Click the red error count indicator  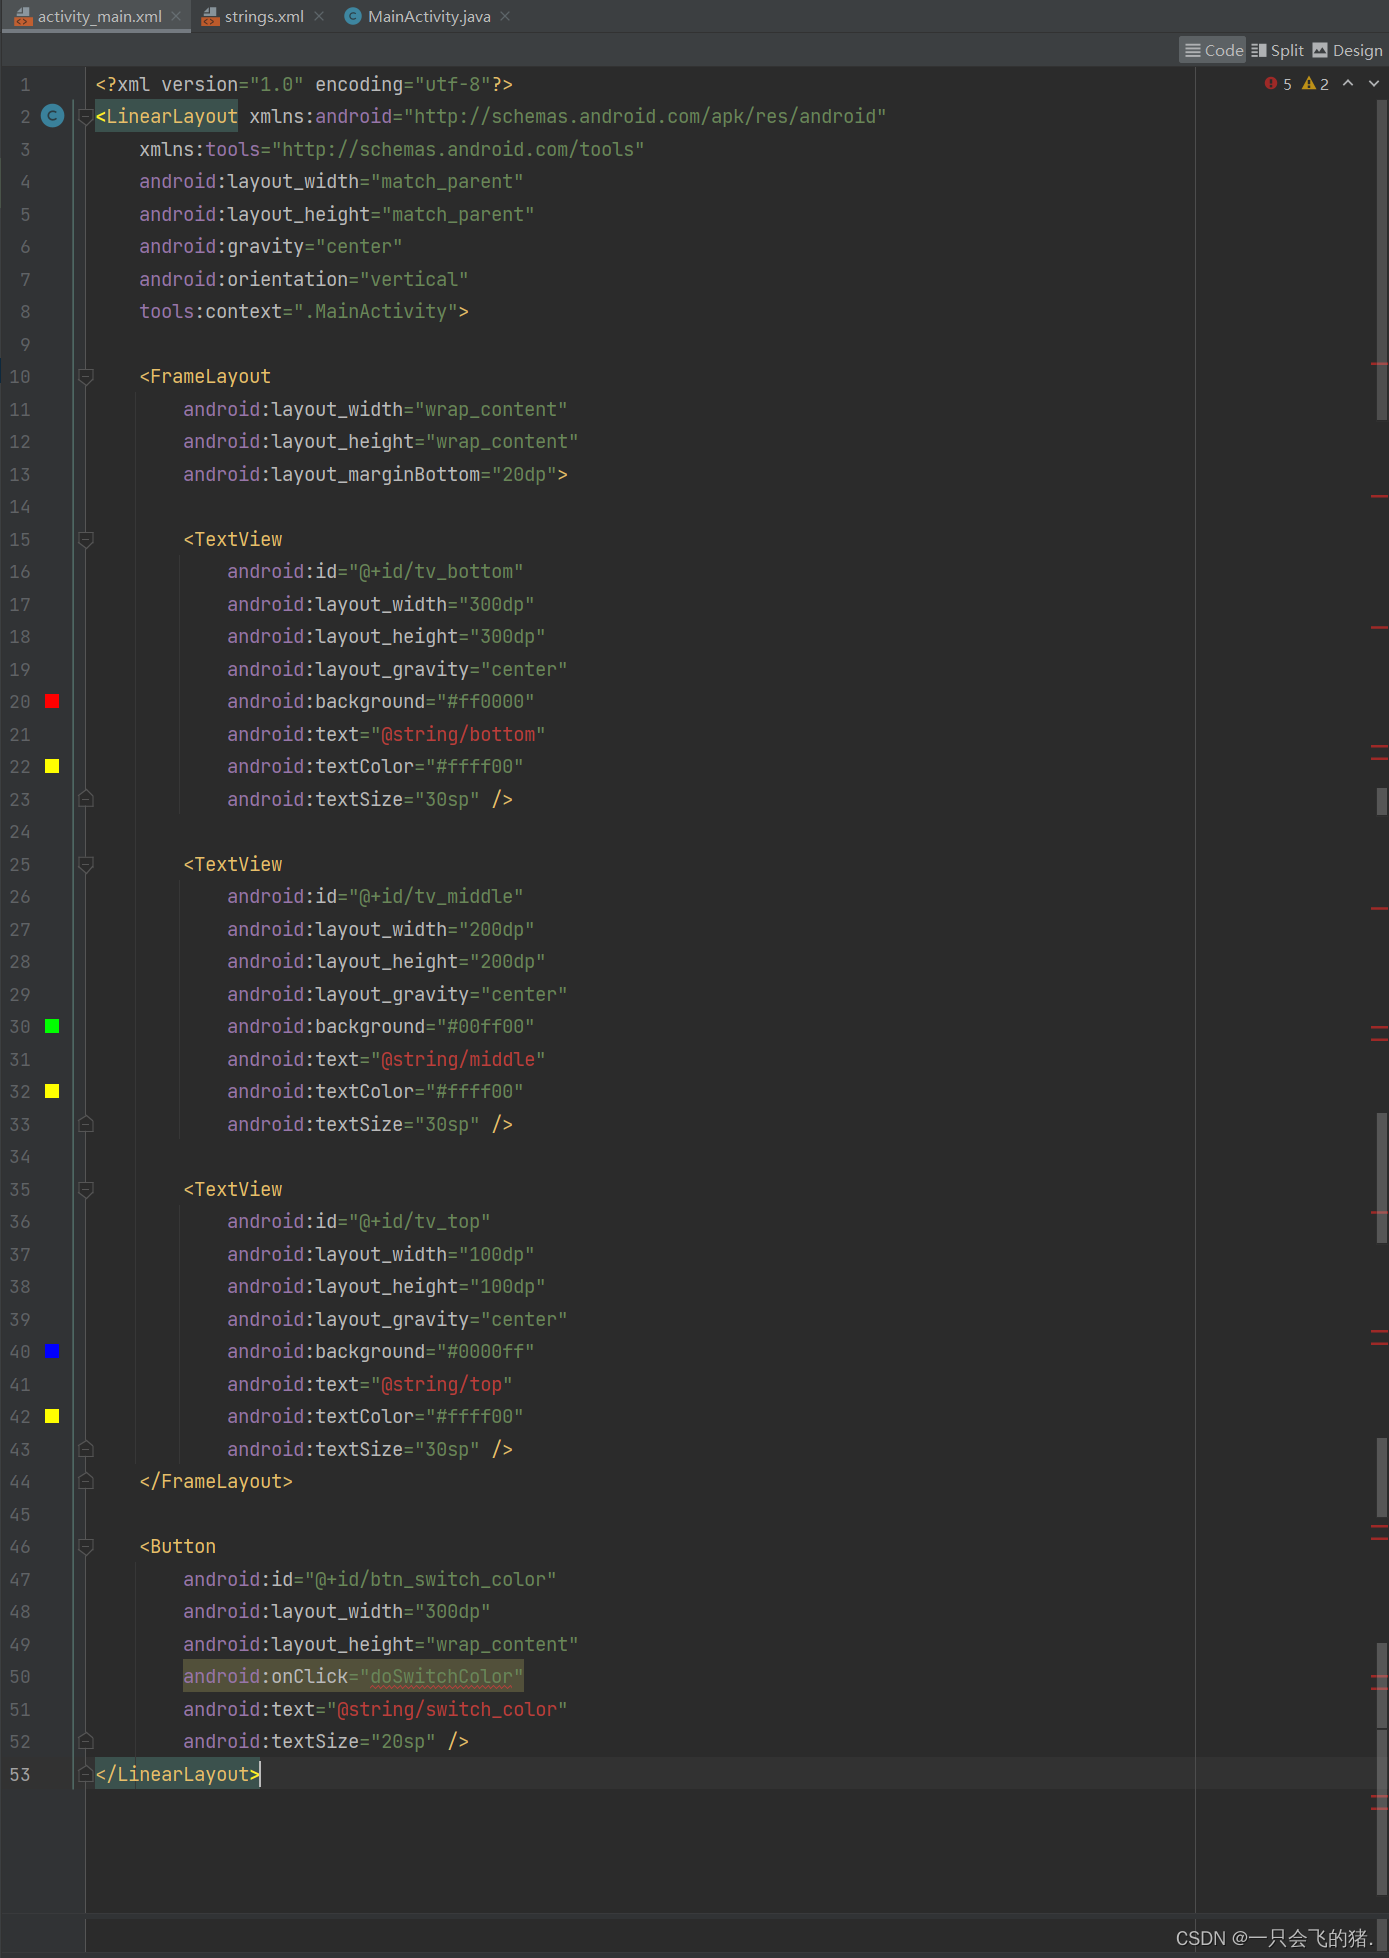pyautogui.click(x=1278, y=84)
